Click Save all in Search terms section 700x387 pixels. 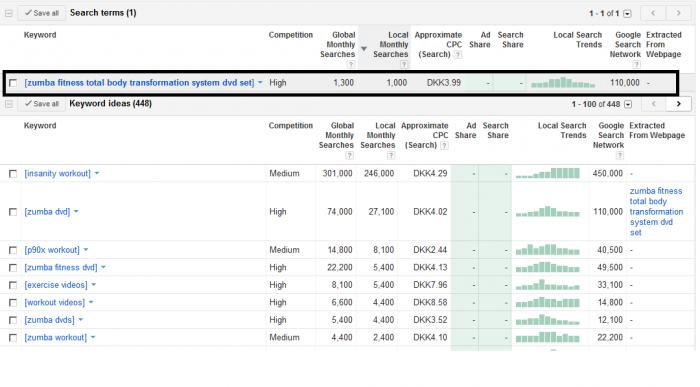42,13
